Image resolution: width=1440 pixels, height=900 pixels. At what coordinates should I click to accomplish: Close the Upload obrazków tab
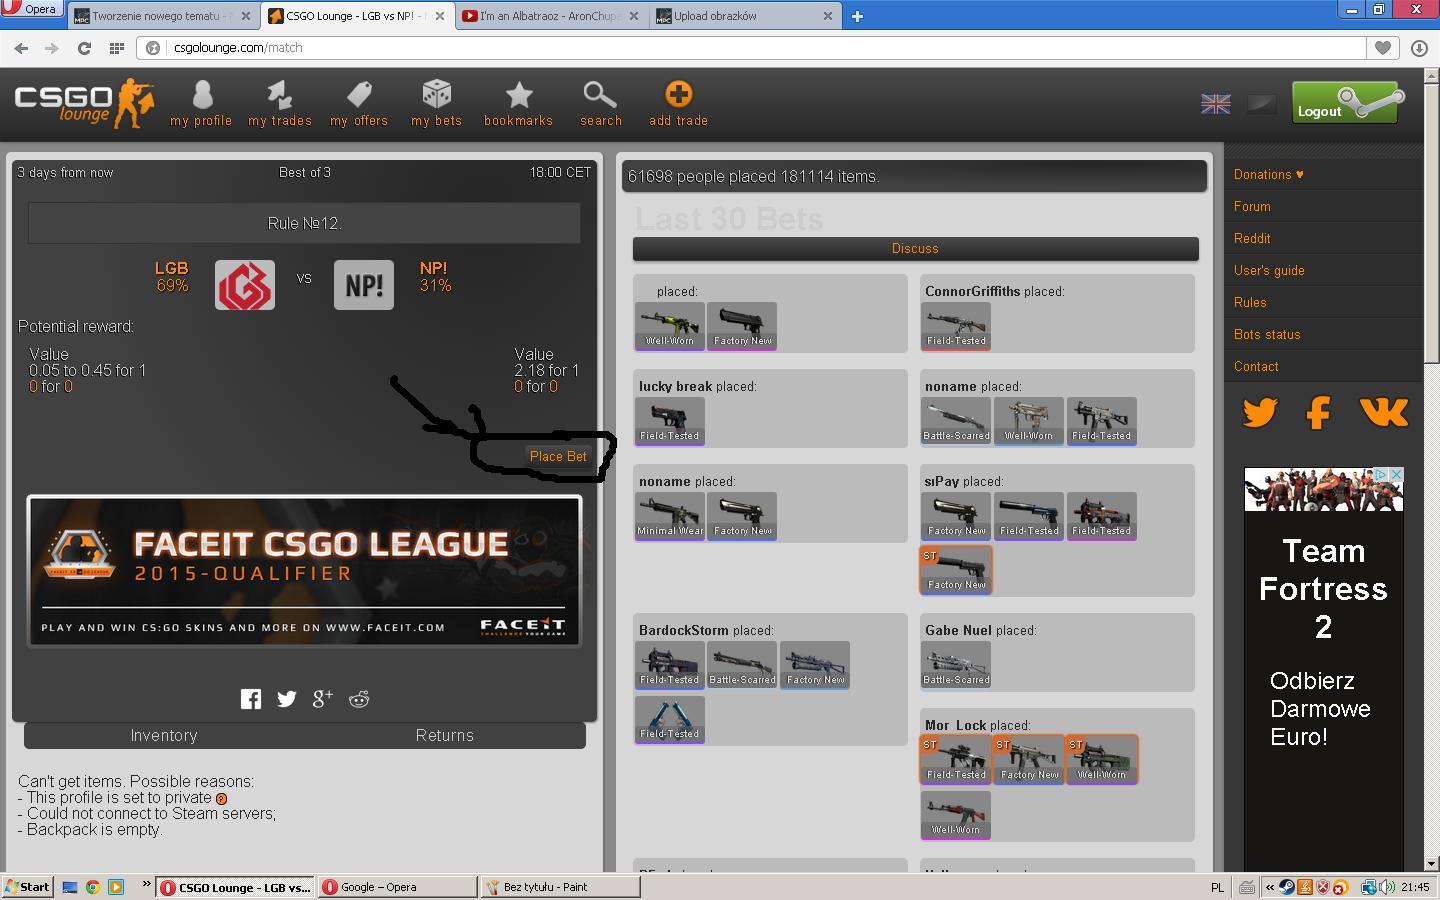[x=827, y=16]
